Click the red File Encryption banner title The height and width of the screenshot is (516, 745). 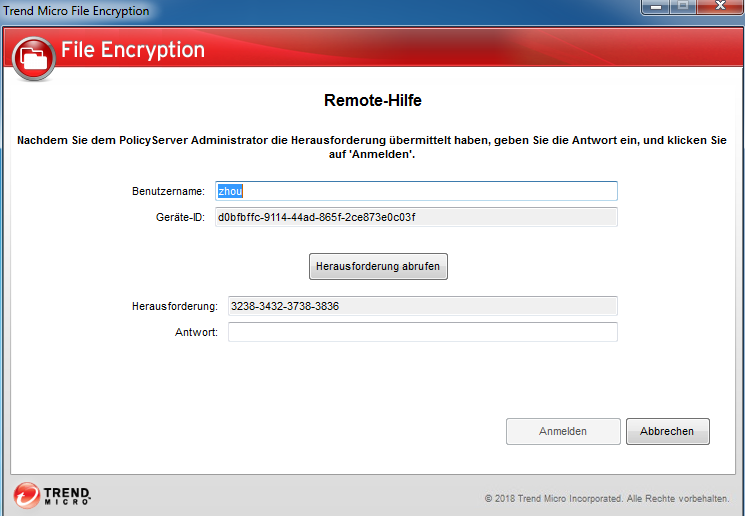pyautogui.click(x=133, y=50)
